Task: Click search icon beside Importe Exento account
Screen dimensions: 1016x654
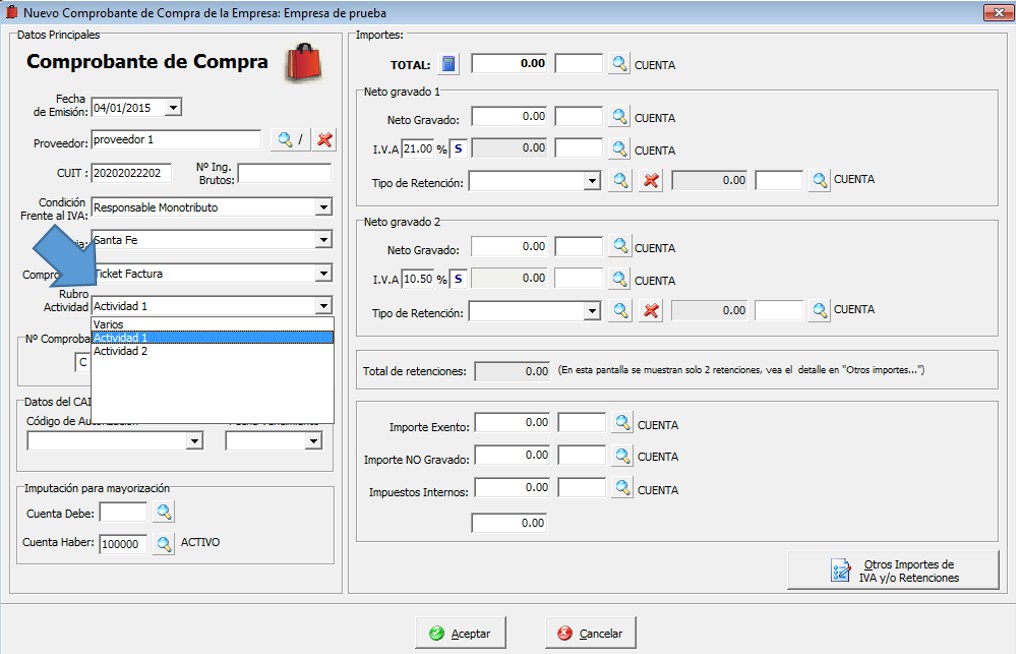Action: [x=623, y=424]
